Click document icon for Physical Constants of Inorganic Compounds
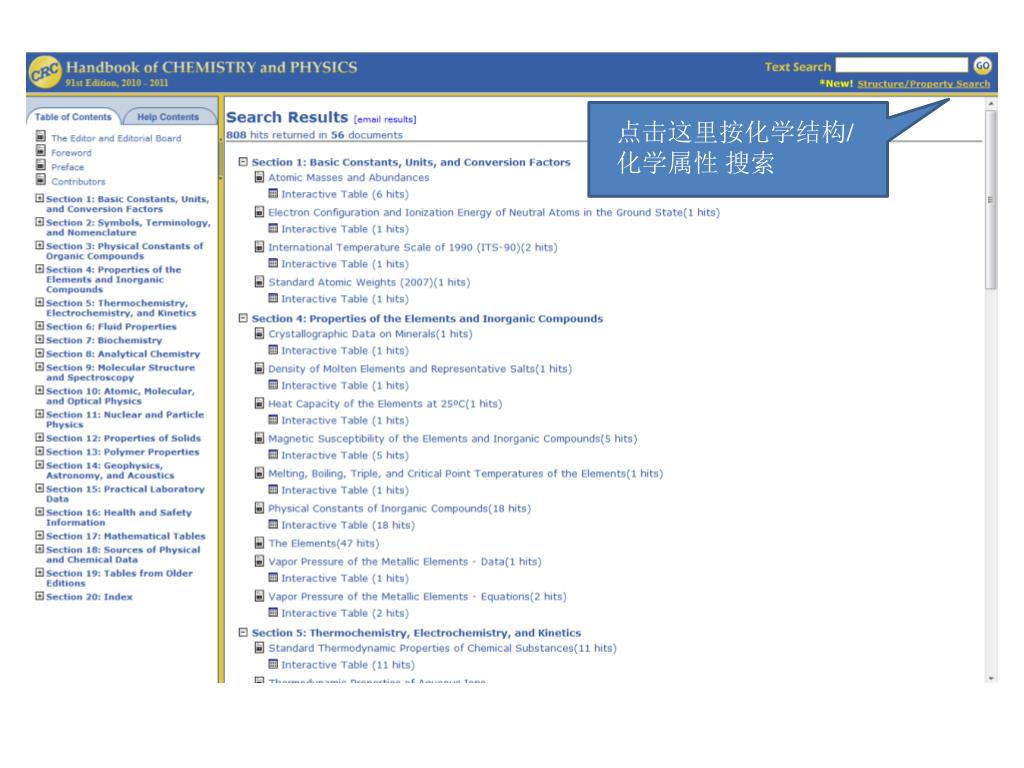 click(x=259, y=508)
